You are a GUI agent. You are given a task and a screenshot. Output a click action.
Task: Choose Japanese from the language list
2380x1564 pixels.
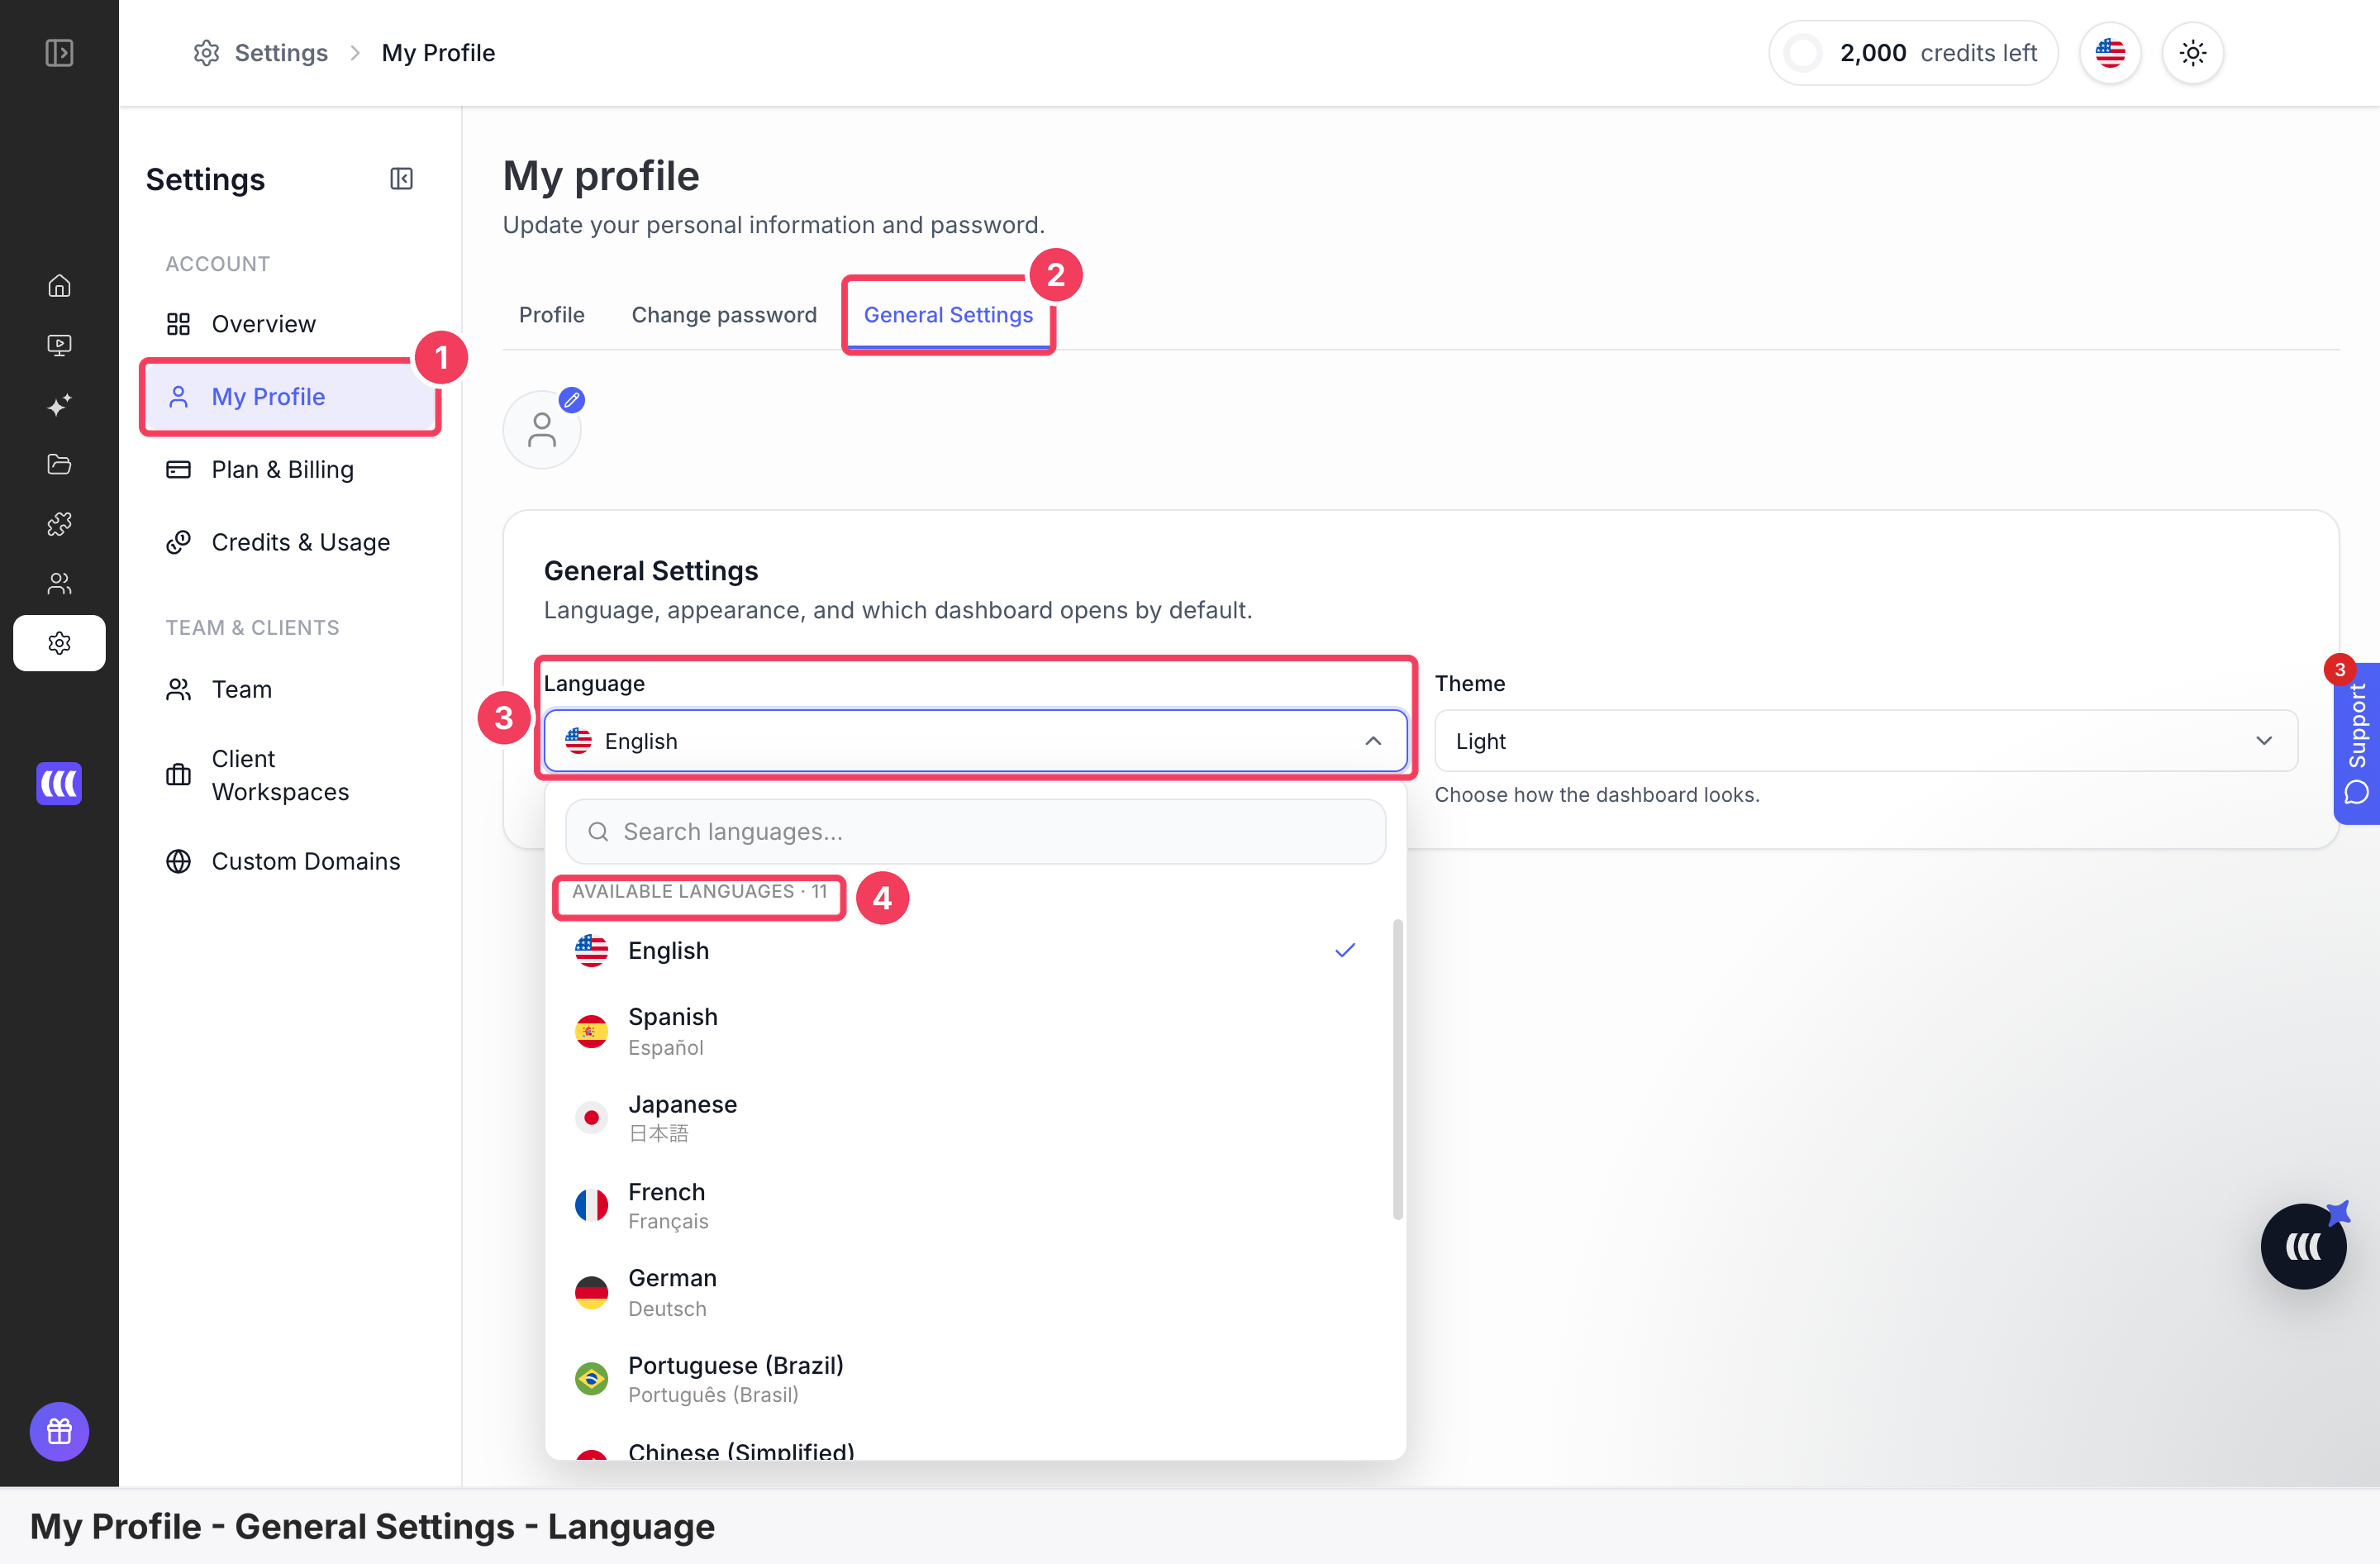(967, 1118)
